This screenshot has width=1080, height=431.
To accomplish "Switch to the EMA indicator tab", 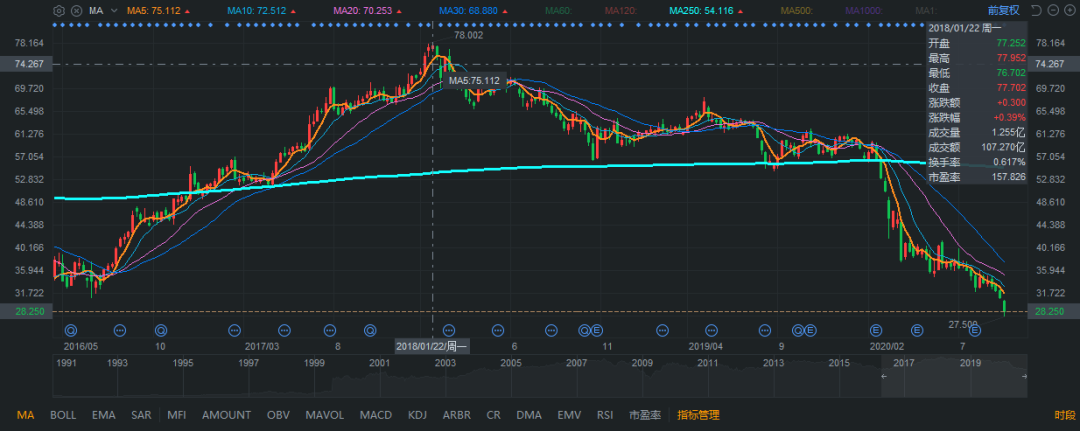I will point(103,415).
